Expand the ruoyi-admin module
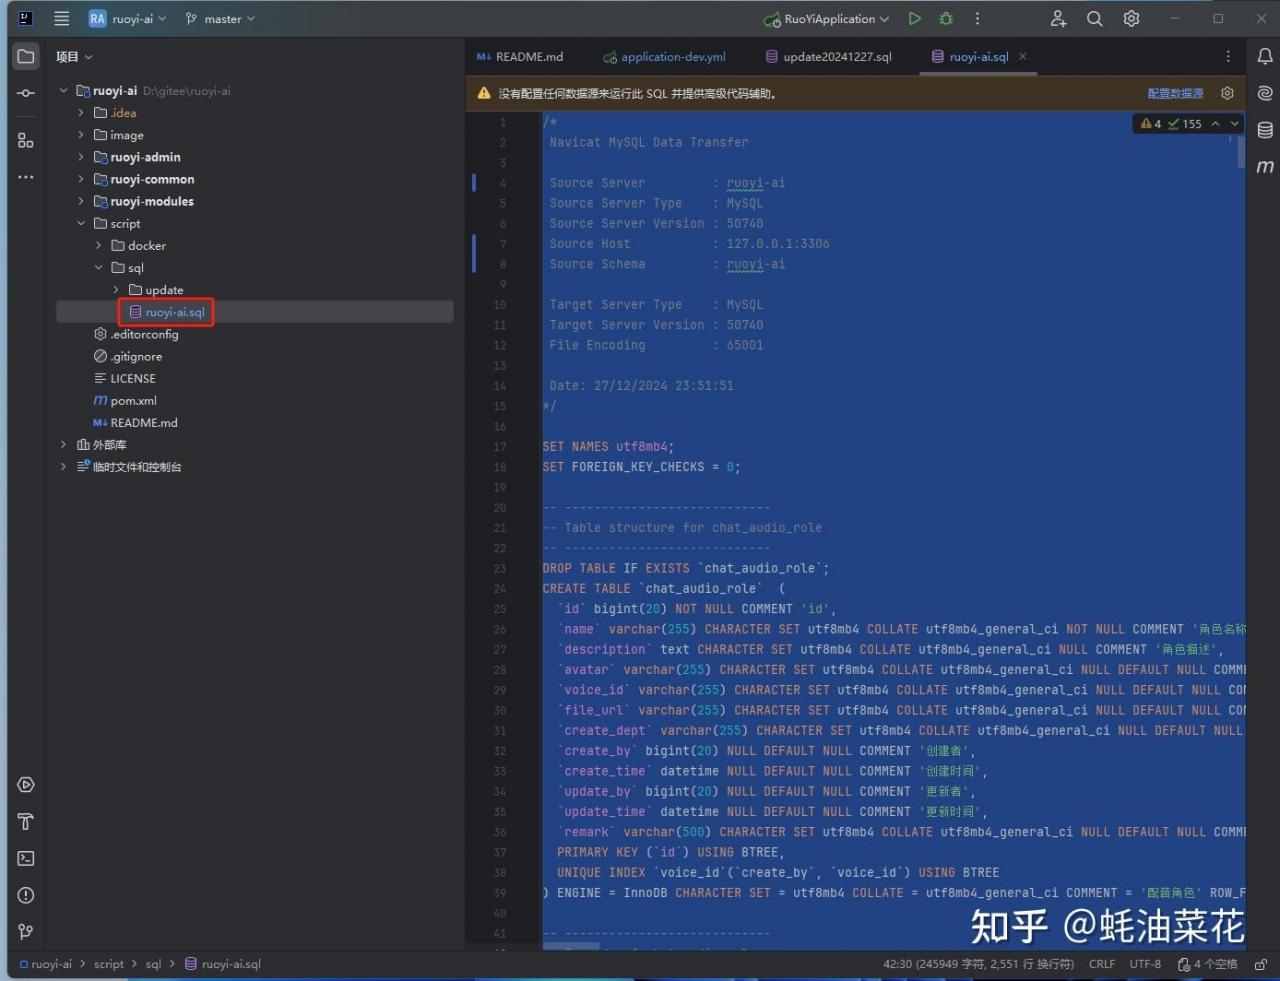The height and width of the screenshot is (981, 1280). (x=81, y=157)
